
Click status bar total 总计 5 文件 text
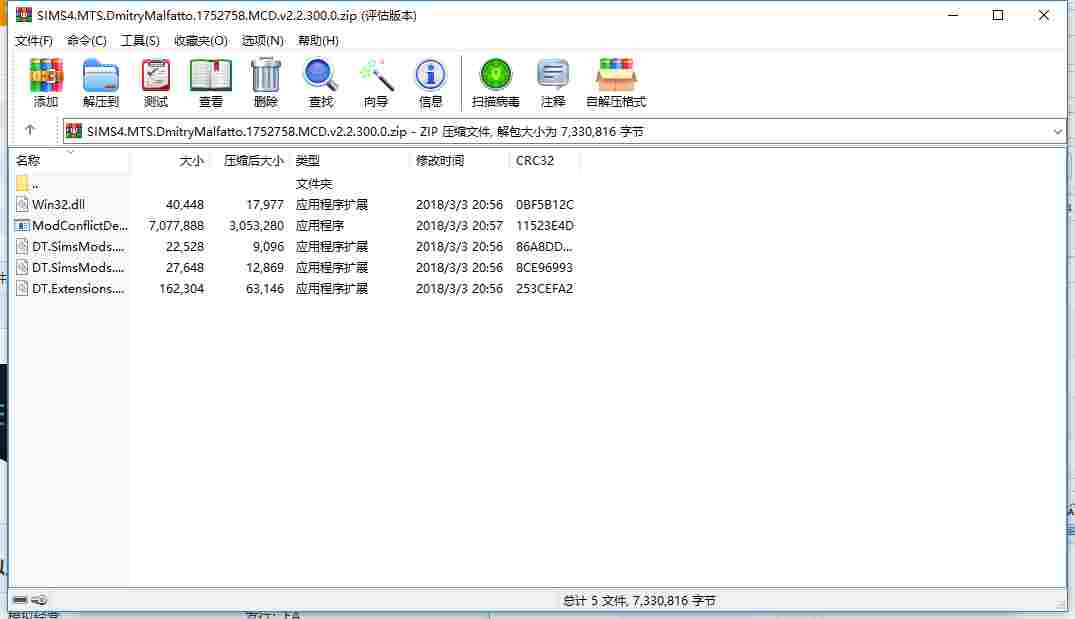click(x=639, y=600)
